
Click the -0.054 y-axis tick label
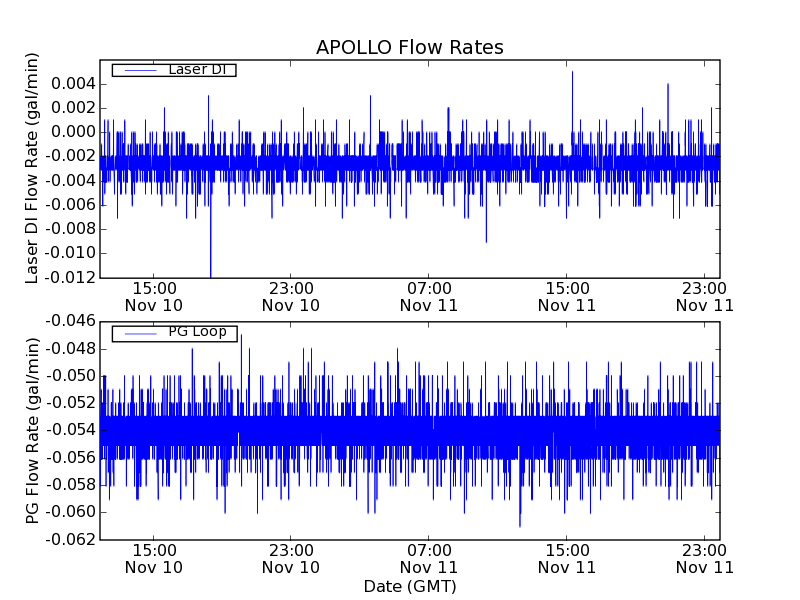coord(70,430)
